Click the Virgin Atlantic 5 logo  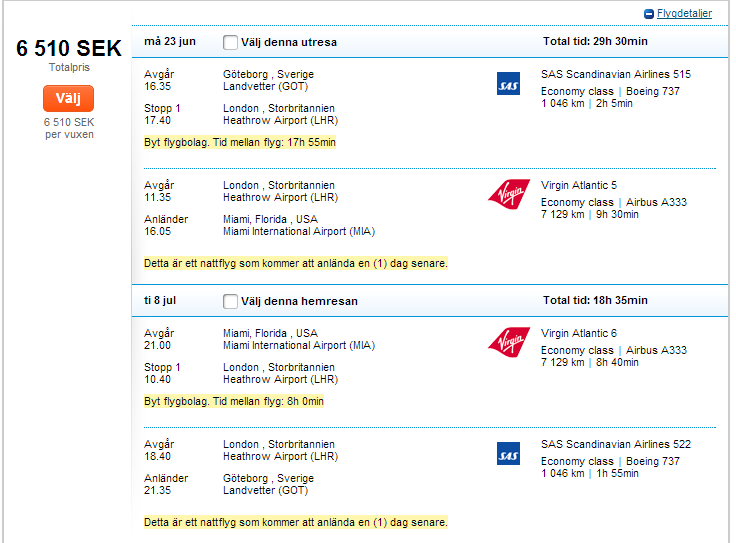(509, 194)
